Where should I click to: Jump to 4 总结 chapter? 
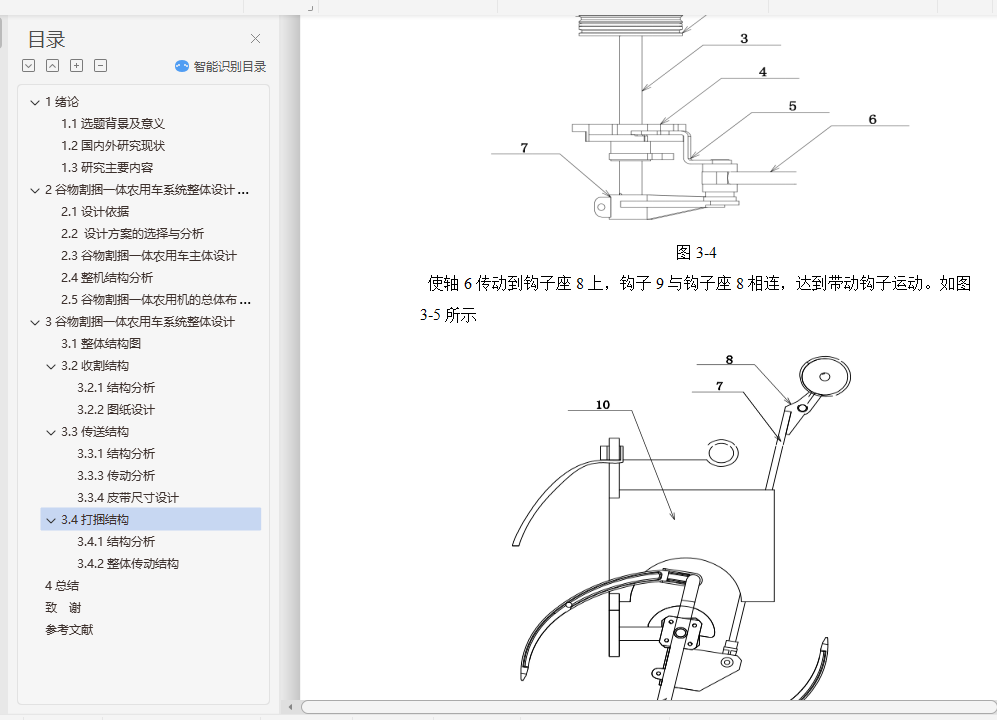pyautogui.click(x=62, y=586)
